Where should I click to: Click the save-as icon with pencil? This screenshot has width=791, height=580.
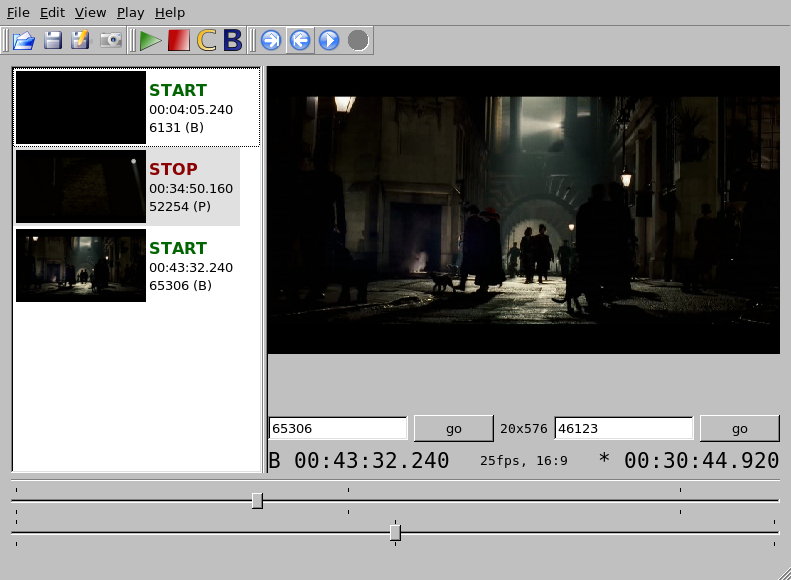(80, 40)
